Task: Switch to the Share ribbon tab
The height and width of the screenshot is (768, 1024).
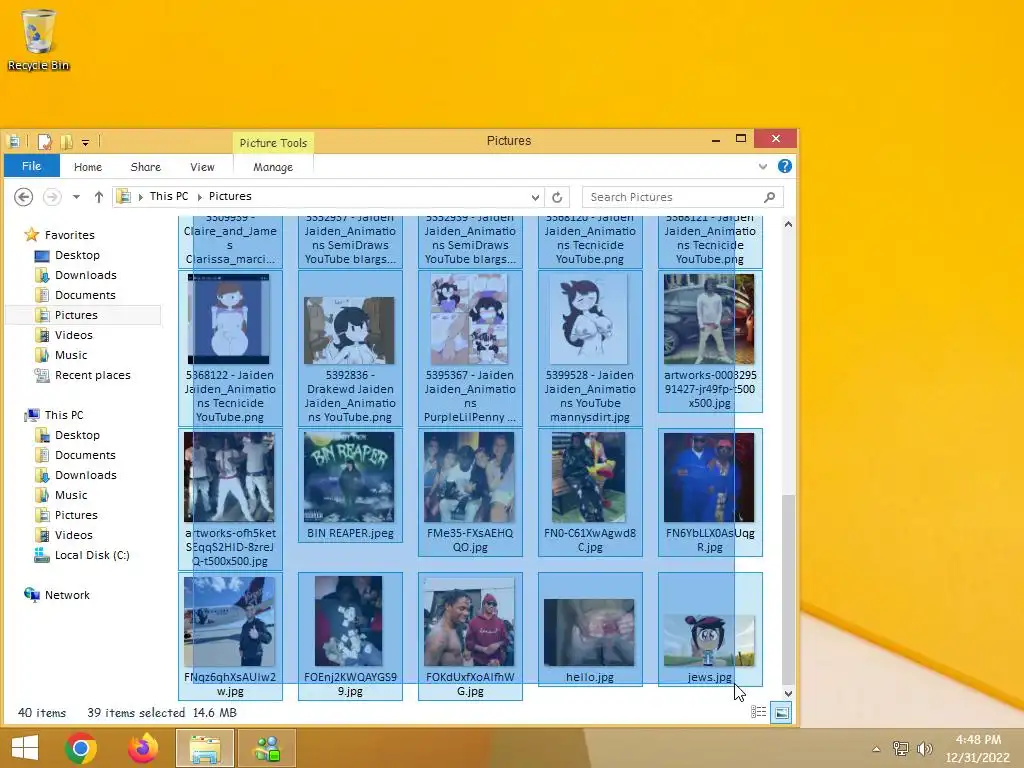Action: pos(146,167)
